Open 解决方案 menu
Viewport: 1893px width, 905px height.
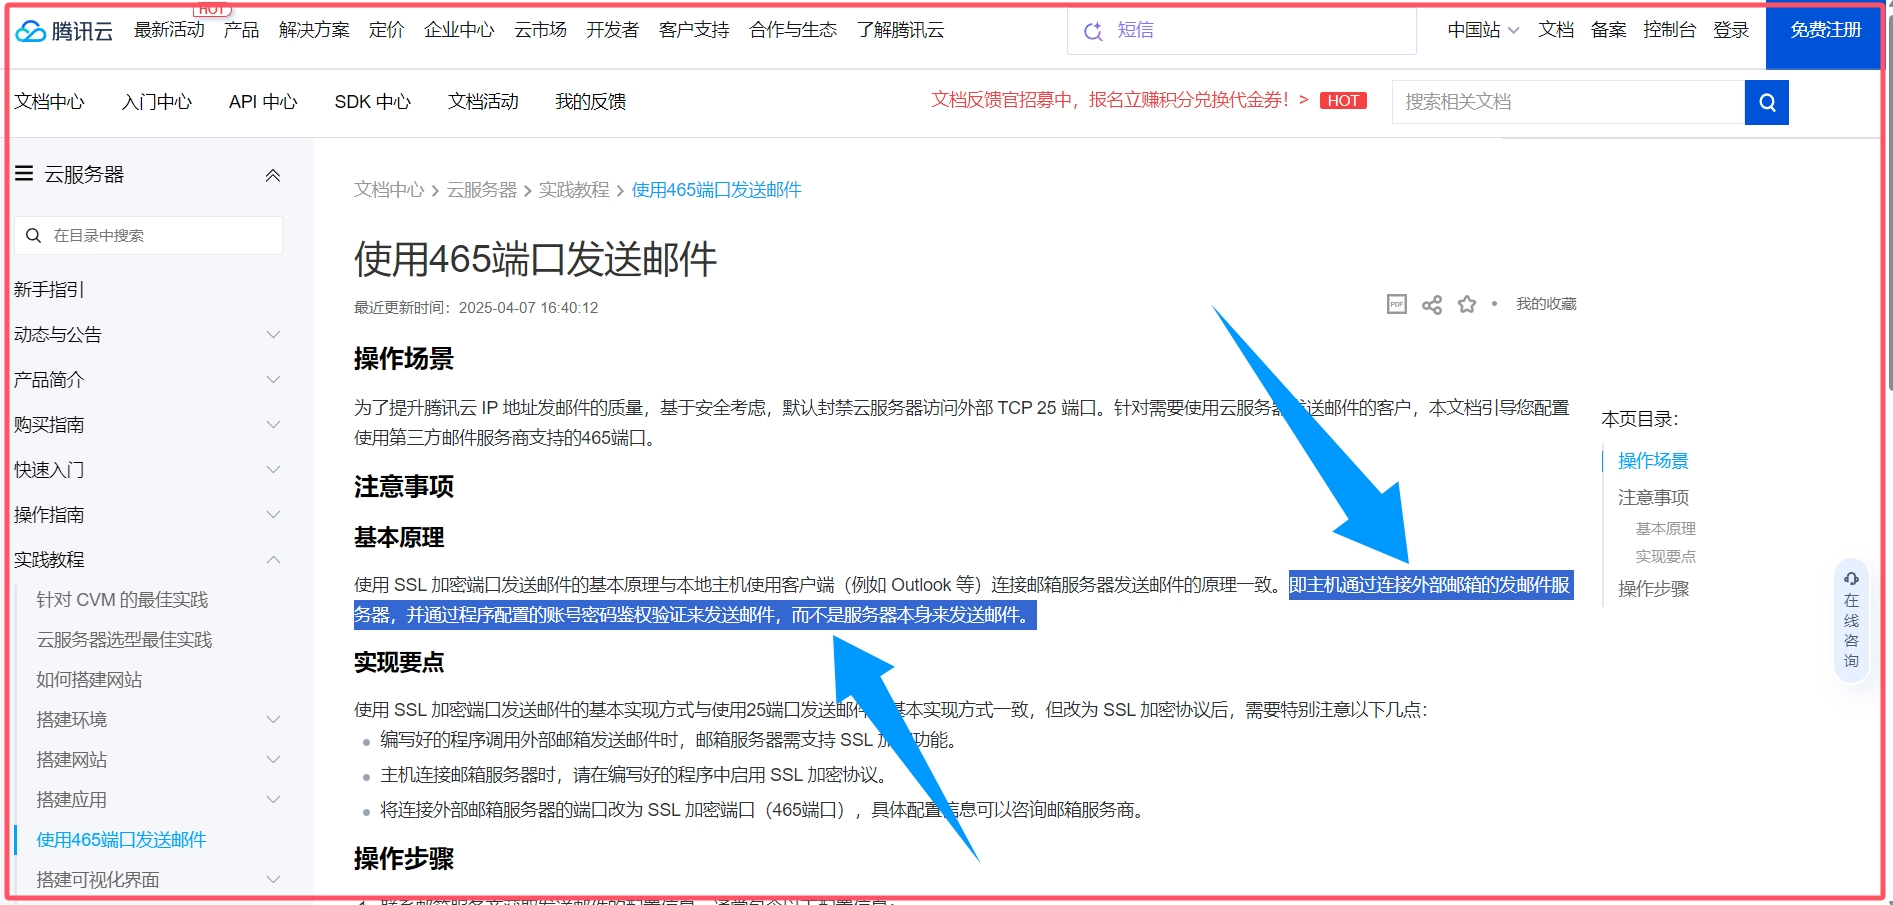[x=314, y=30]
